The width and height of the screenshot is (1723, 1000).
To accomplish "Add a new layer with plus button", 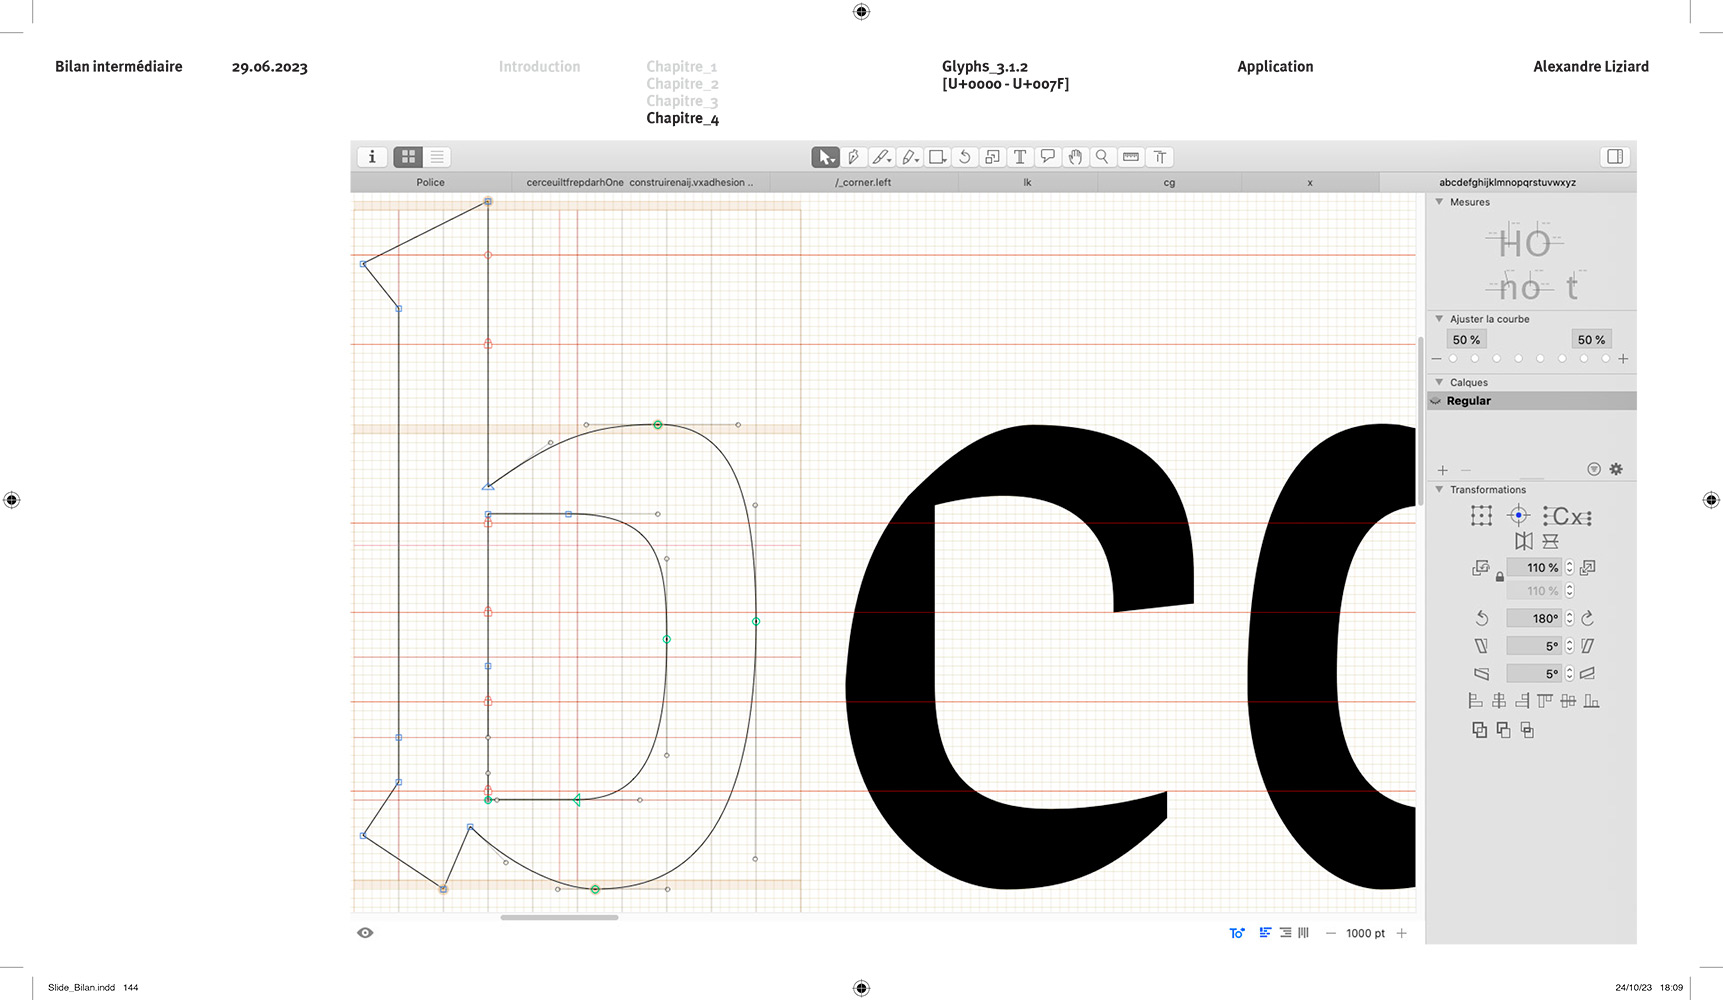I will [x=1442, y=470].
